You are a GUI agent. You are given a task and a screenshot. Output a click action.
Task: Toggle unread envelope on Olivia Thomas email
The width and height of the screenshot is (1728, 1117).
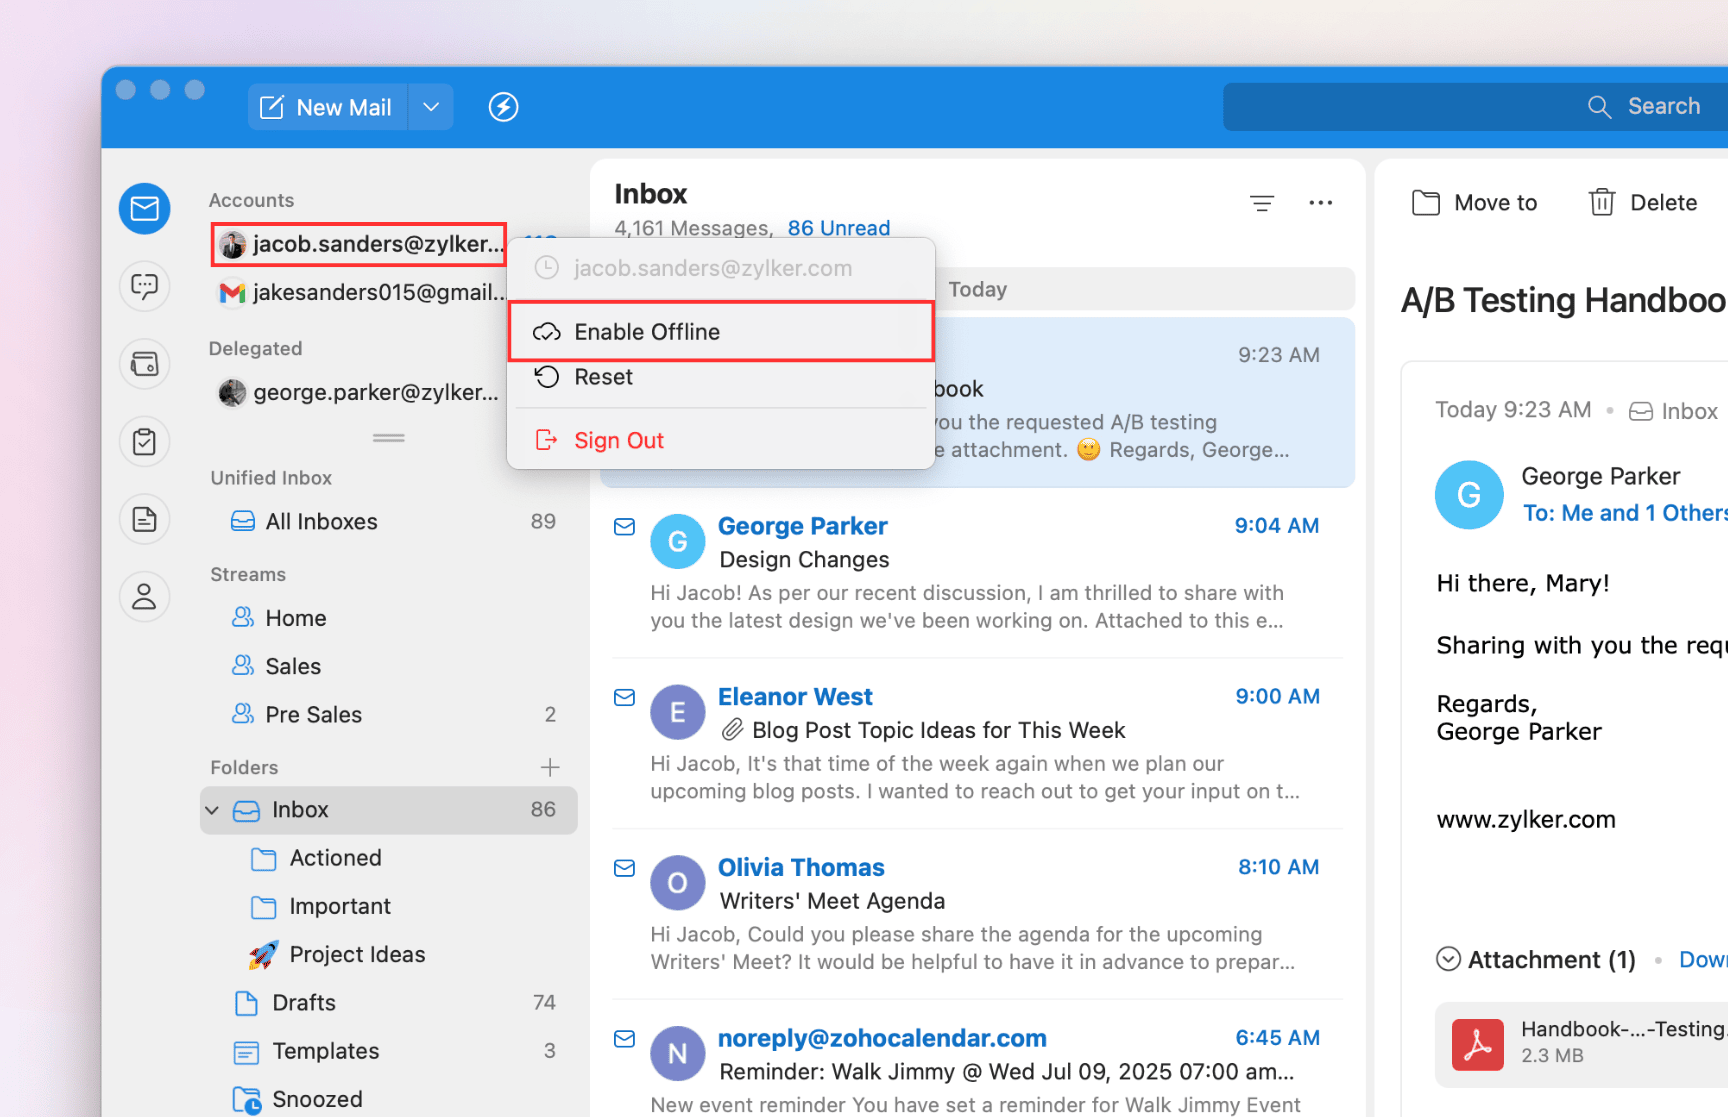point(624,868)
